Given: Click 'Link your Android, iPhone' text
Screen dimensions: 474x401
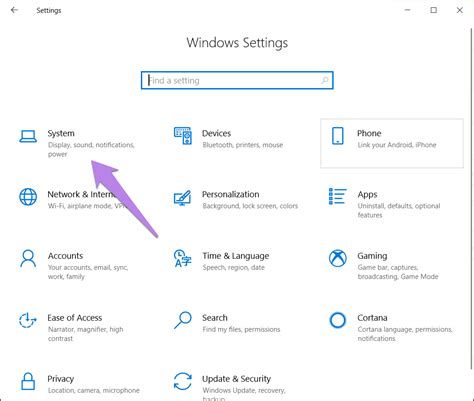Looking at the screenshot, I should (x=397, y=145).
